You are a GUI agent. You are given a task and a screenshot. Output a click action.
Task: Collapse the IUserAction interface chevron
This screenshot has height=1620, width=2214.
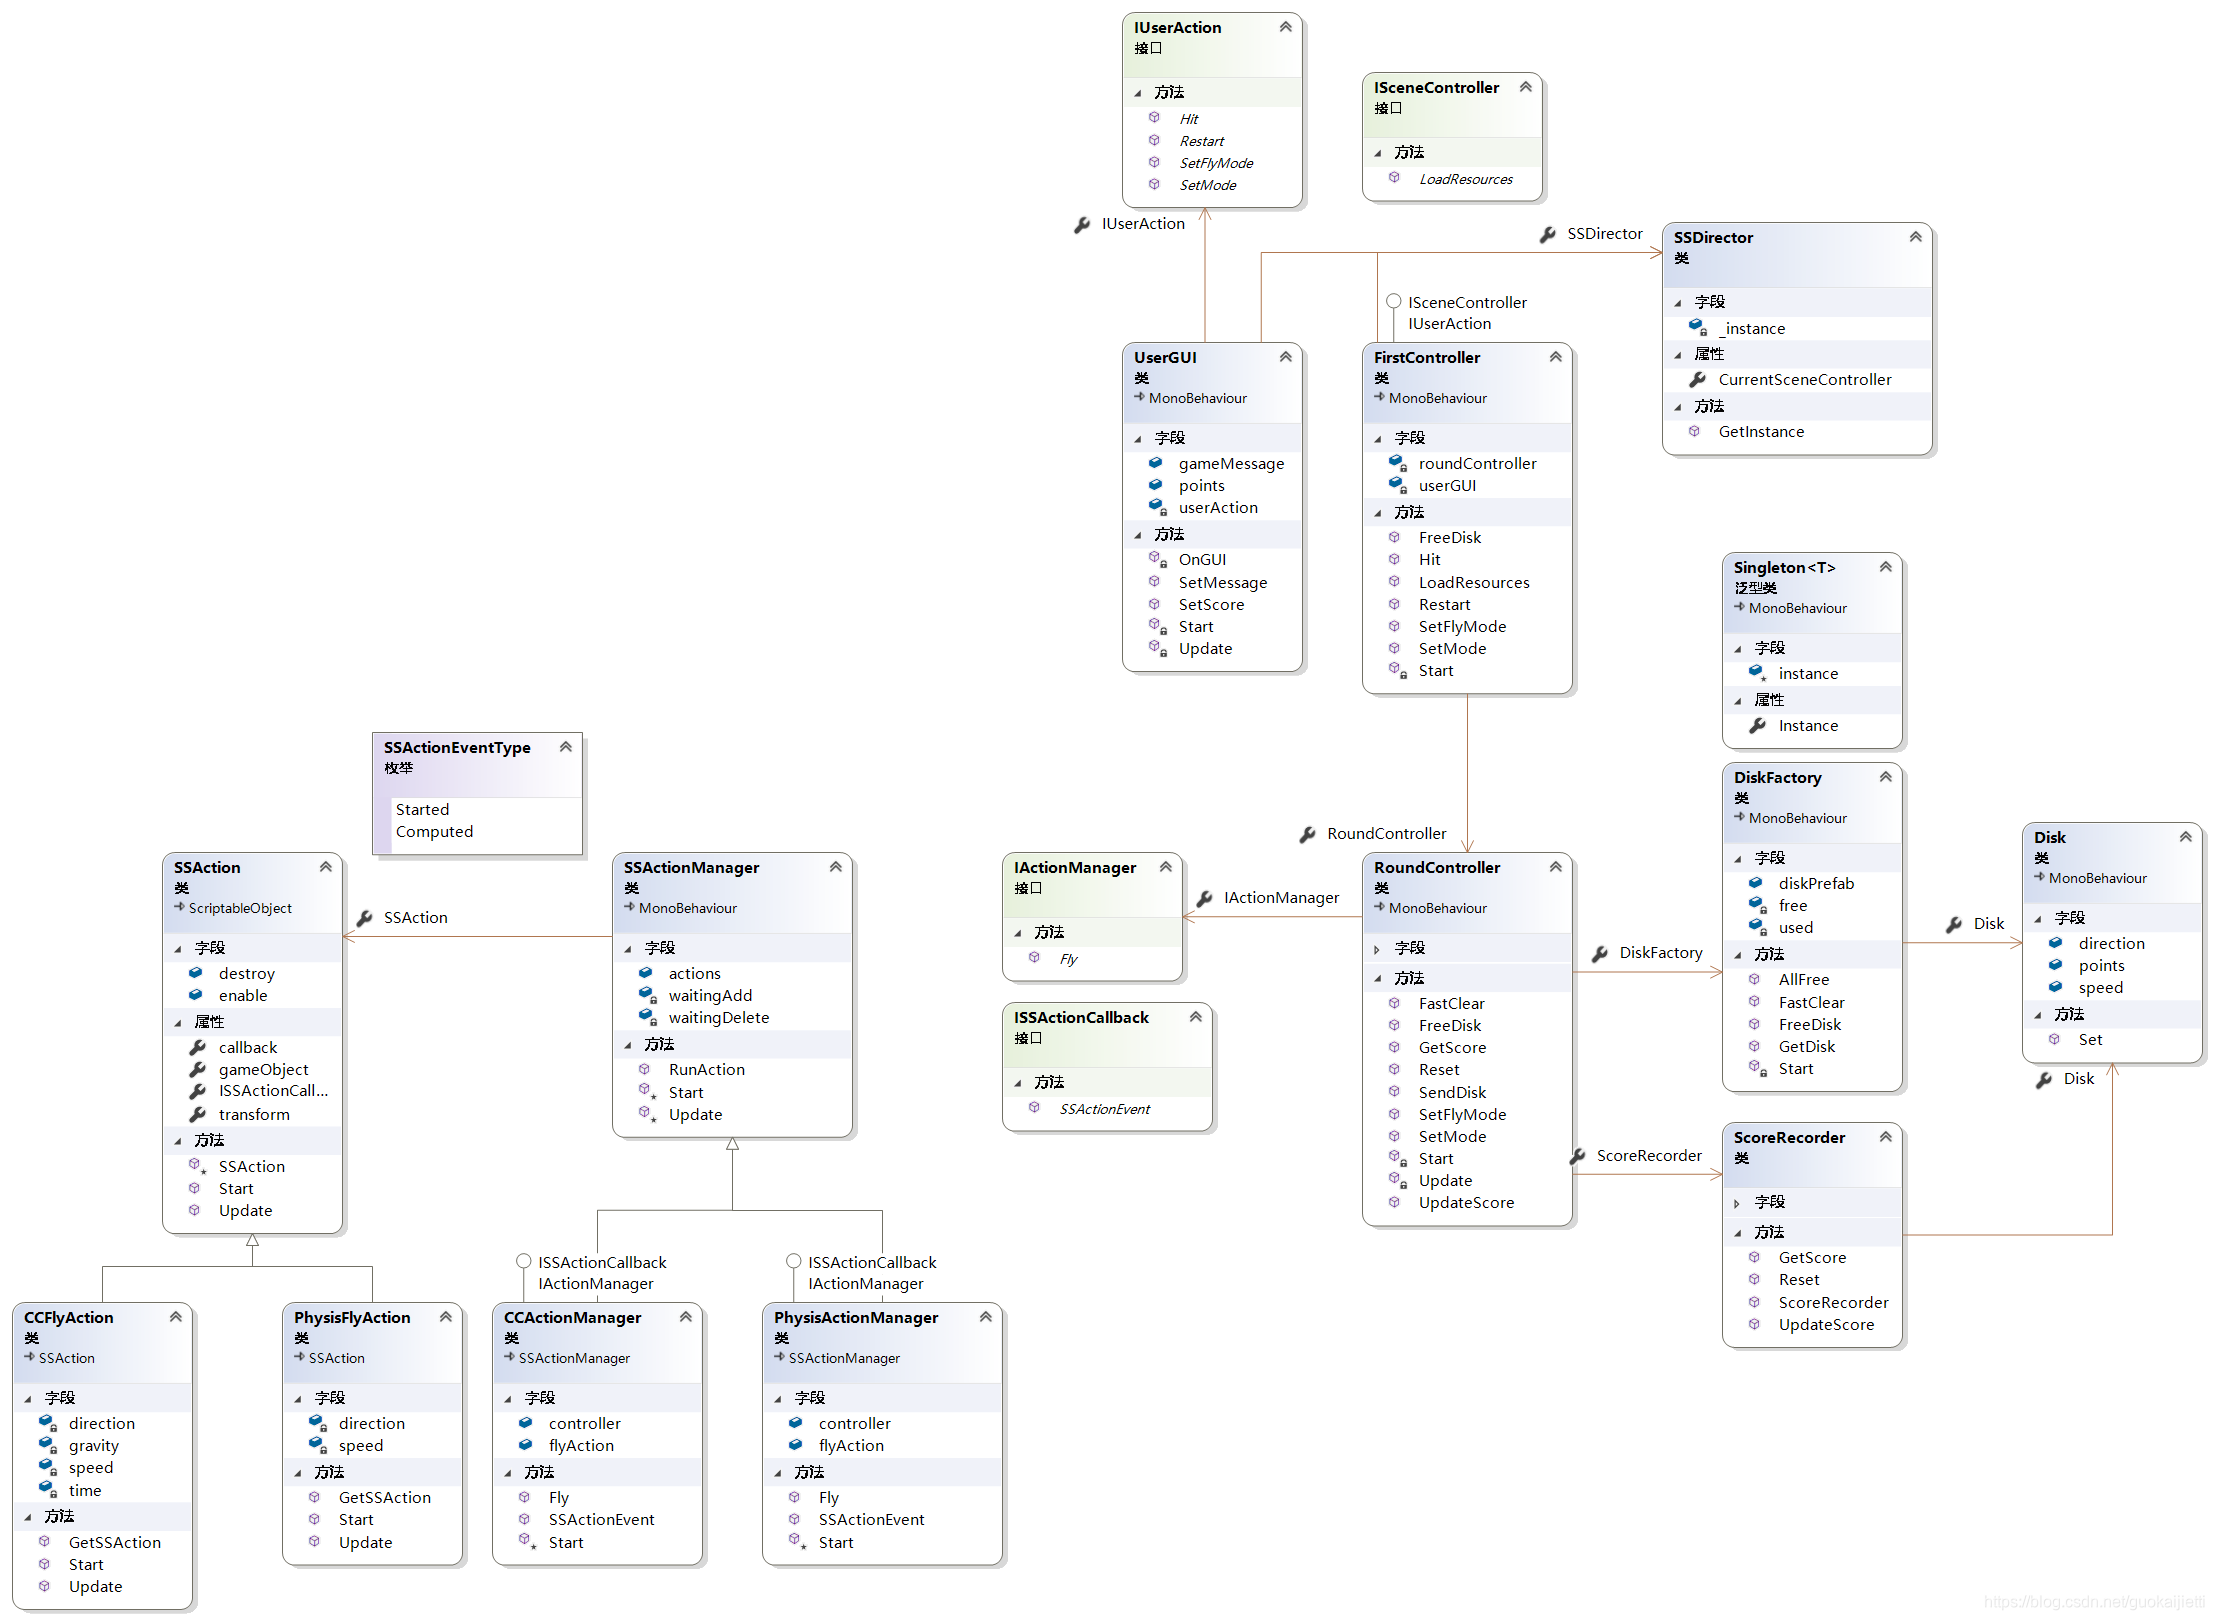[1285, 27]
